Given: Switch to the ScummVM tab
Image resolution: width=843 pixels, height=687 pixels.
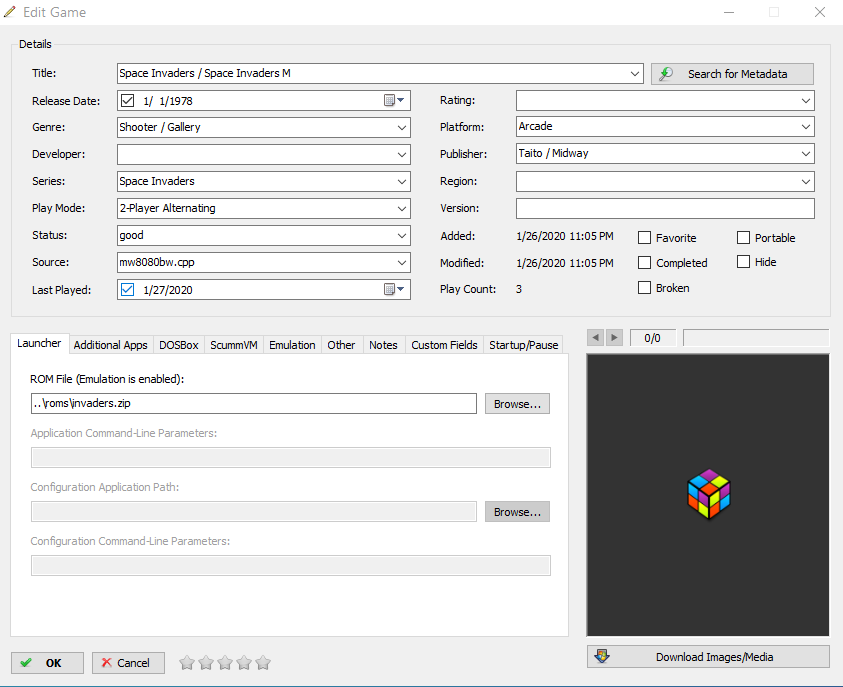Looking at the screenshot, I should [x=233, y=345].
